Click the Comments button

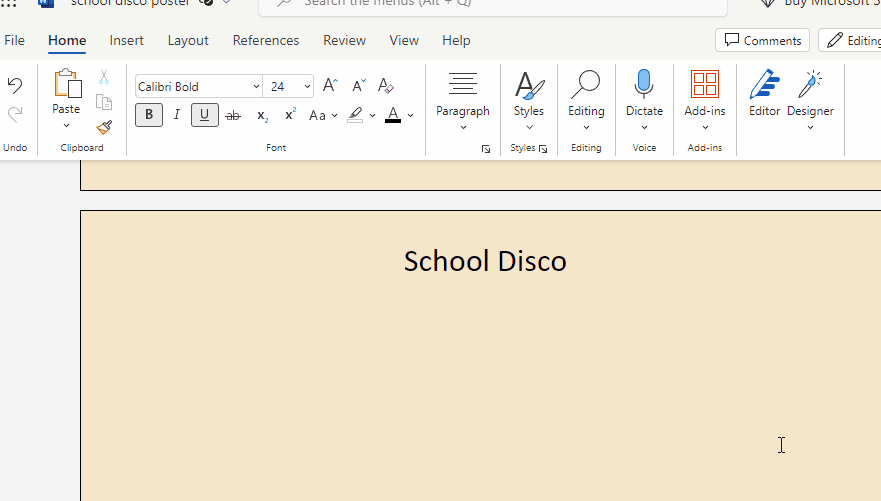[763, 40]
